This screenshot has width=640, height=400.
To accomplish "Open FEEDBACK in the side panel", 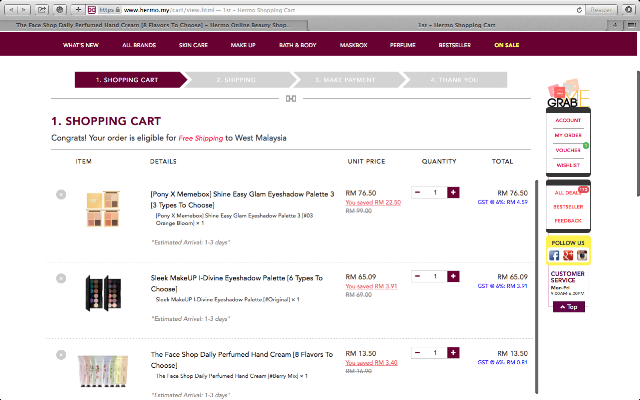I will point(568,221).
